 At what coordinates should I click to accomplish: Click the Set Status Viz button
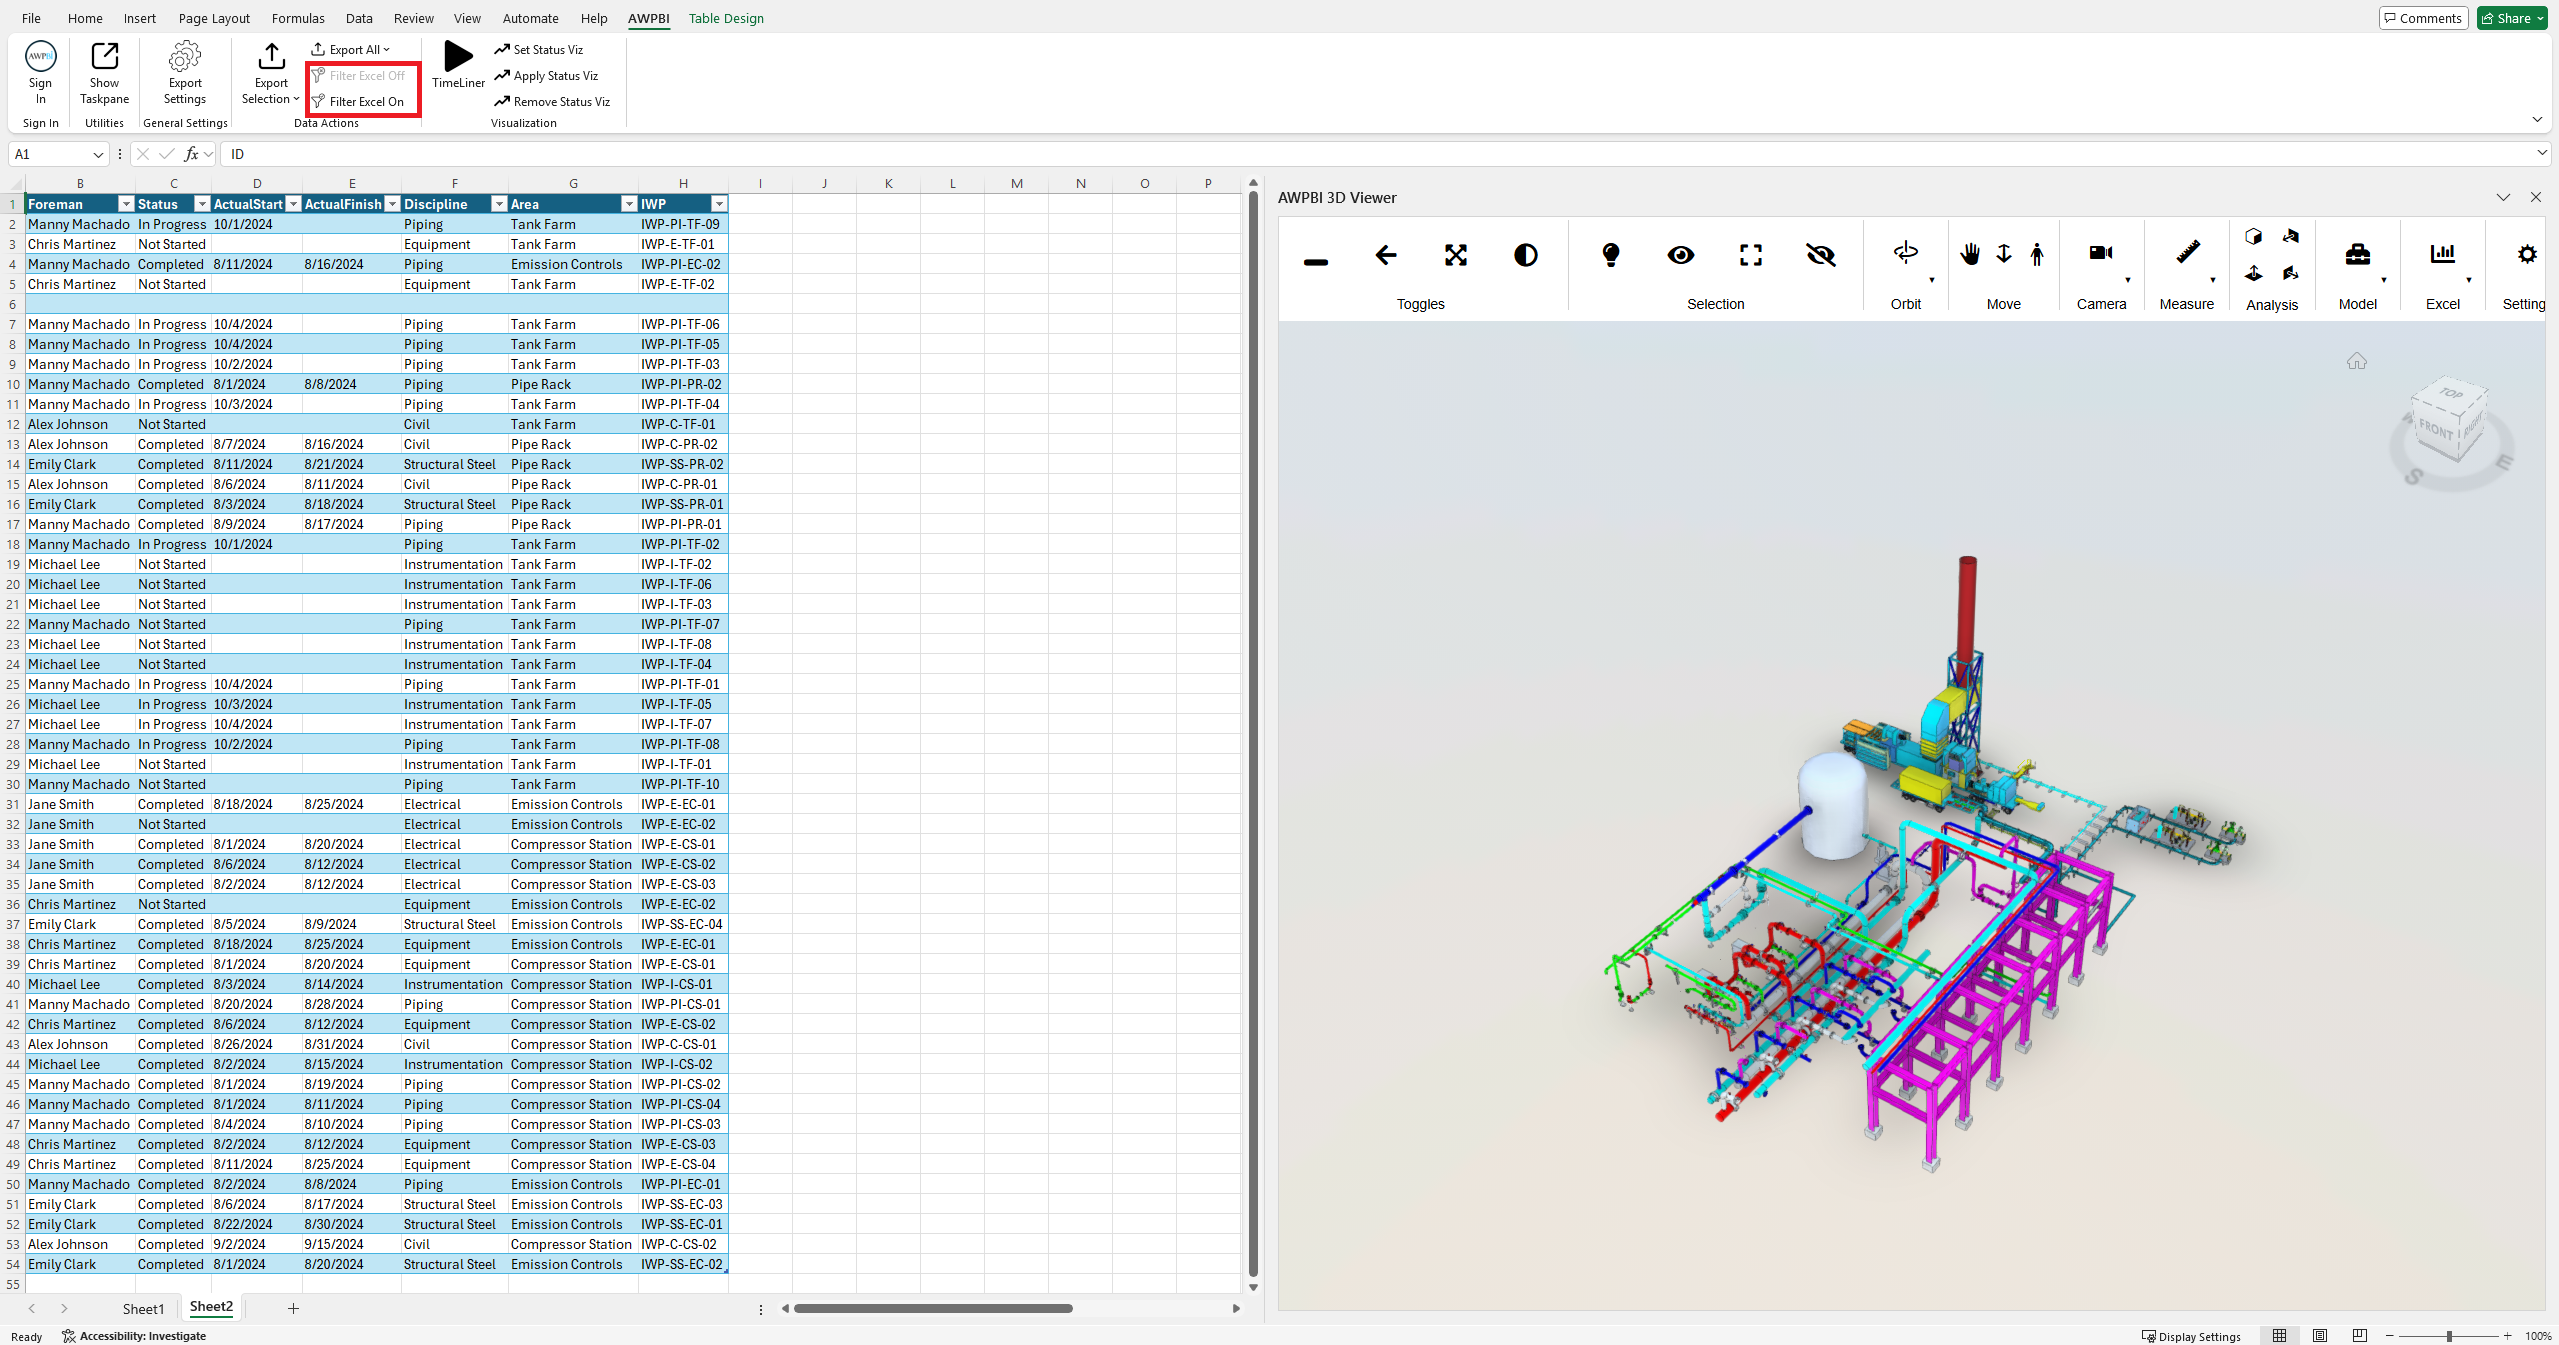(x=539, y=50)
